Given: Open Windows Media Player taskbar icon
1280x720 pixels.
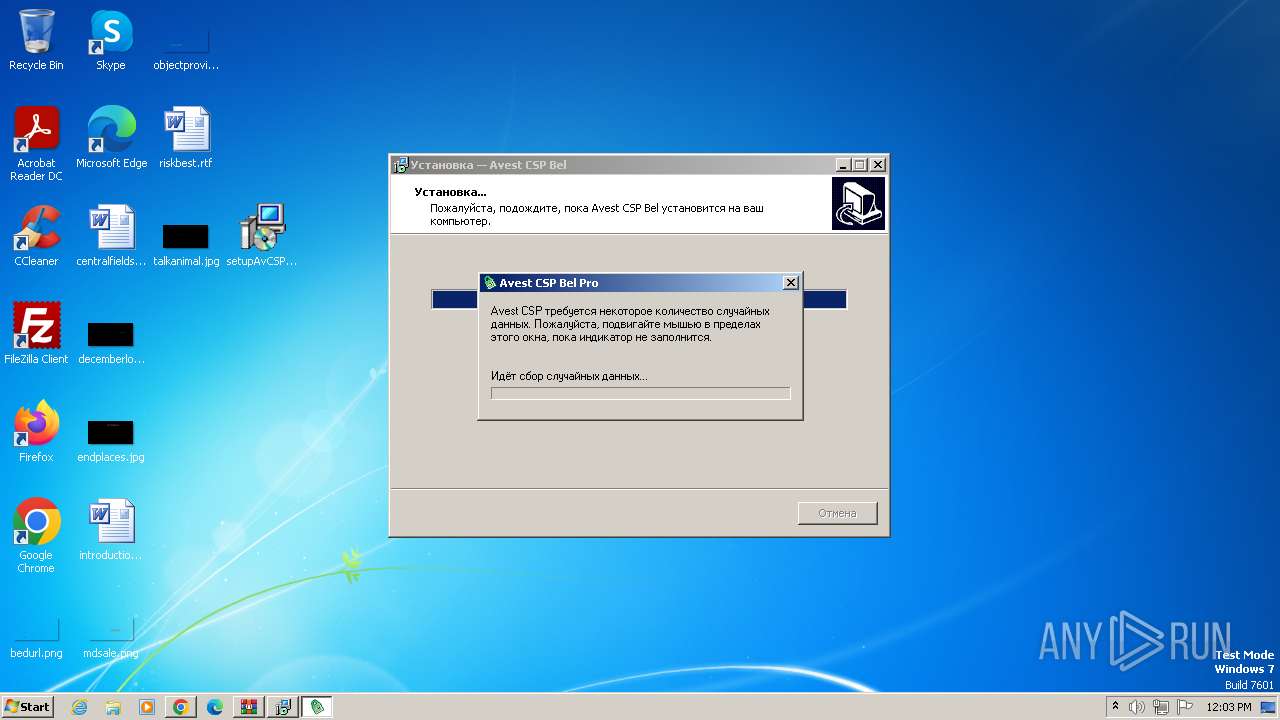Looking at the screenshot, I should coord(147,707).
